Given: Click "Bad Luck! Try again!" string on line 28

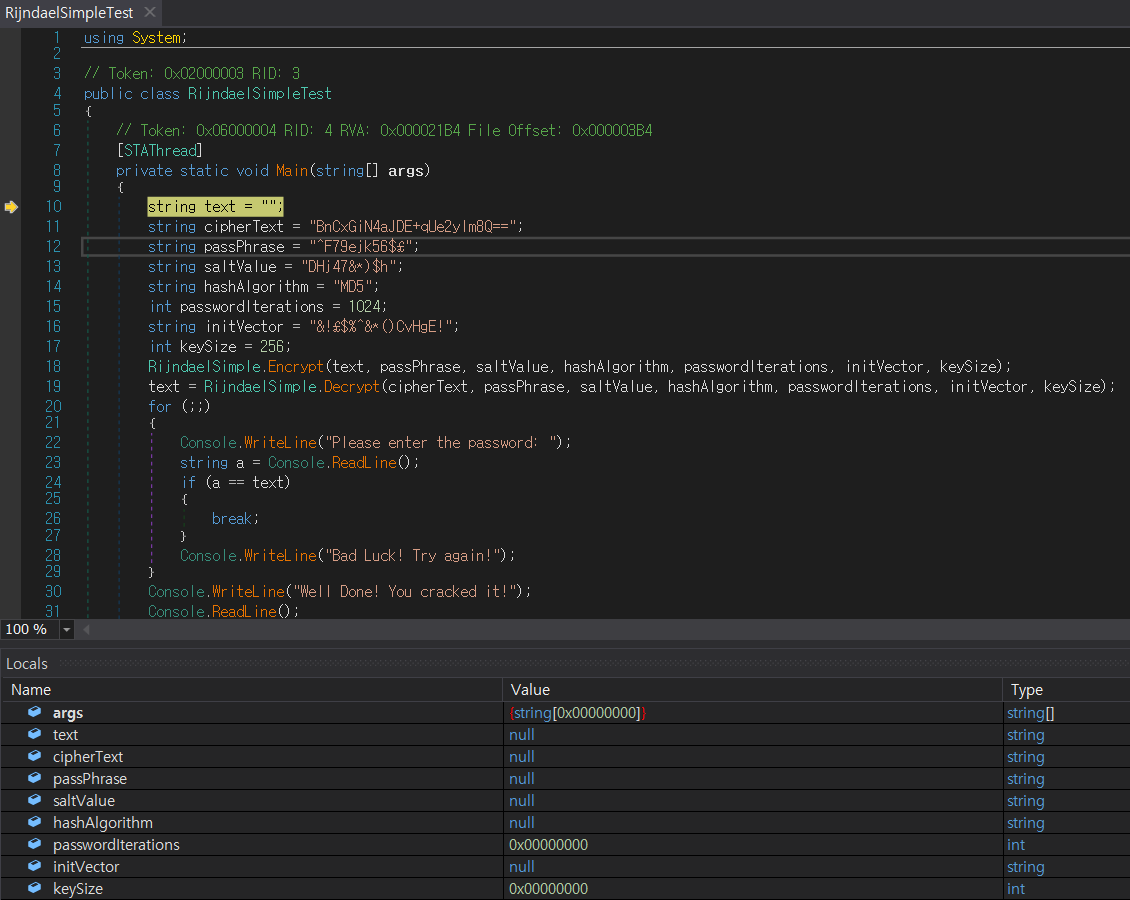Looking at the screenshot, I should coord(412,556).
